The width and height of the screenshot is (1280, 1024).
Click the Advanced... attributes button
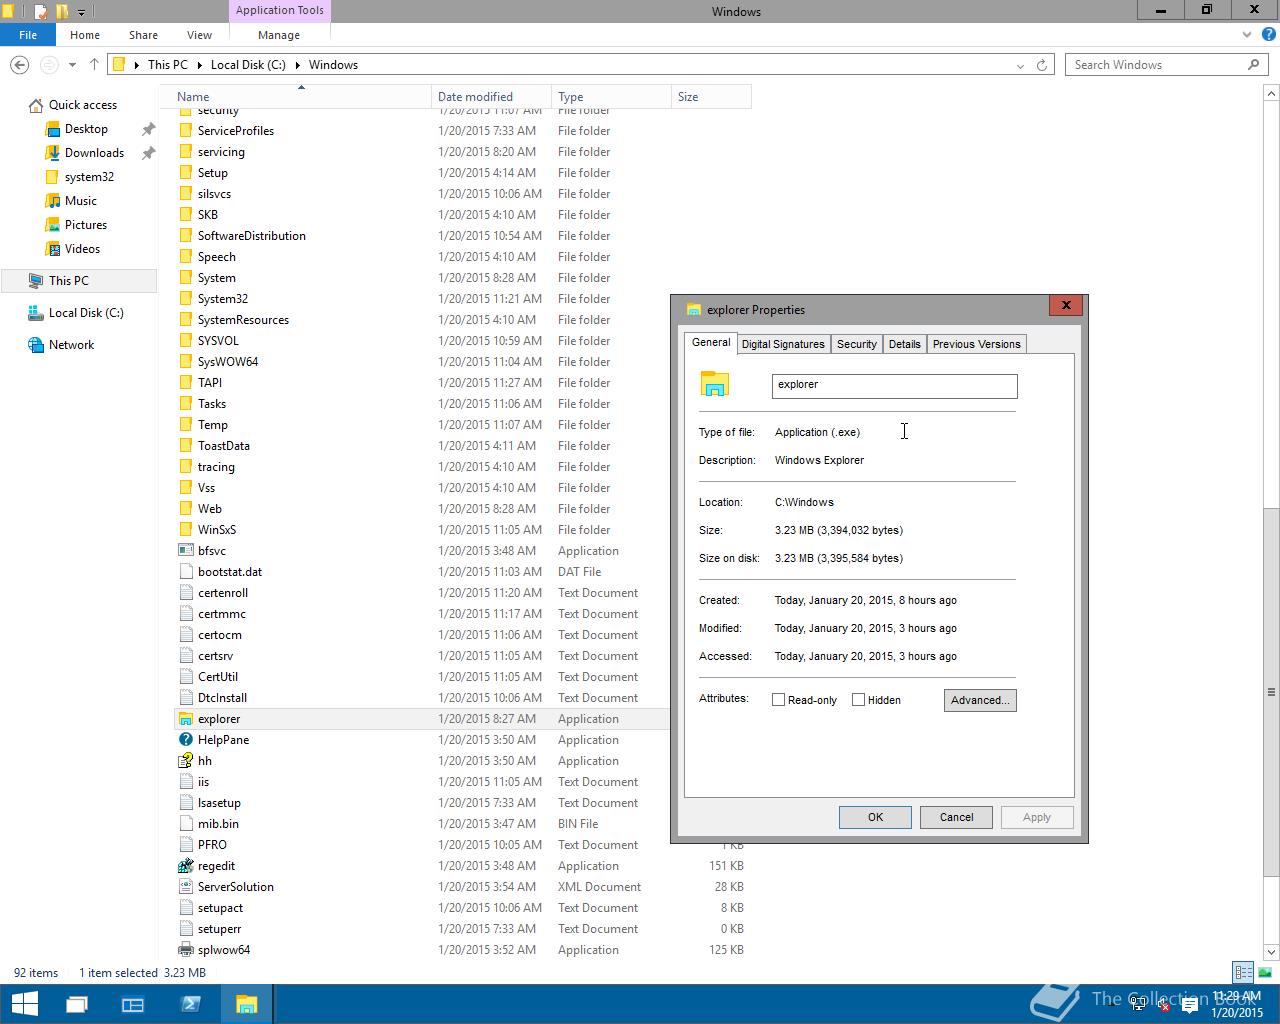pyautogui.click(x=980, y=700)
